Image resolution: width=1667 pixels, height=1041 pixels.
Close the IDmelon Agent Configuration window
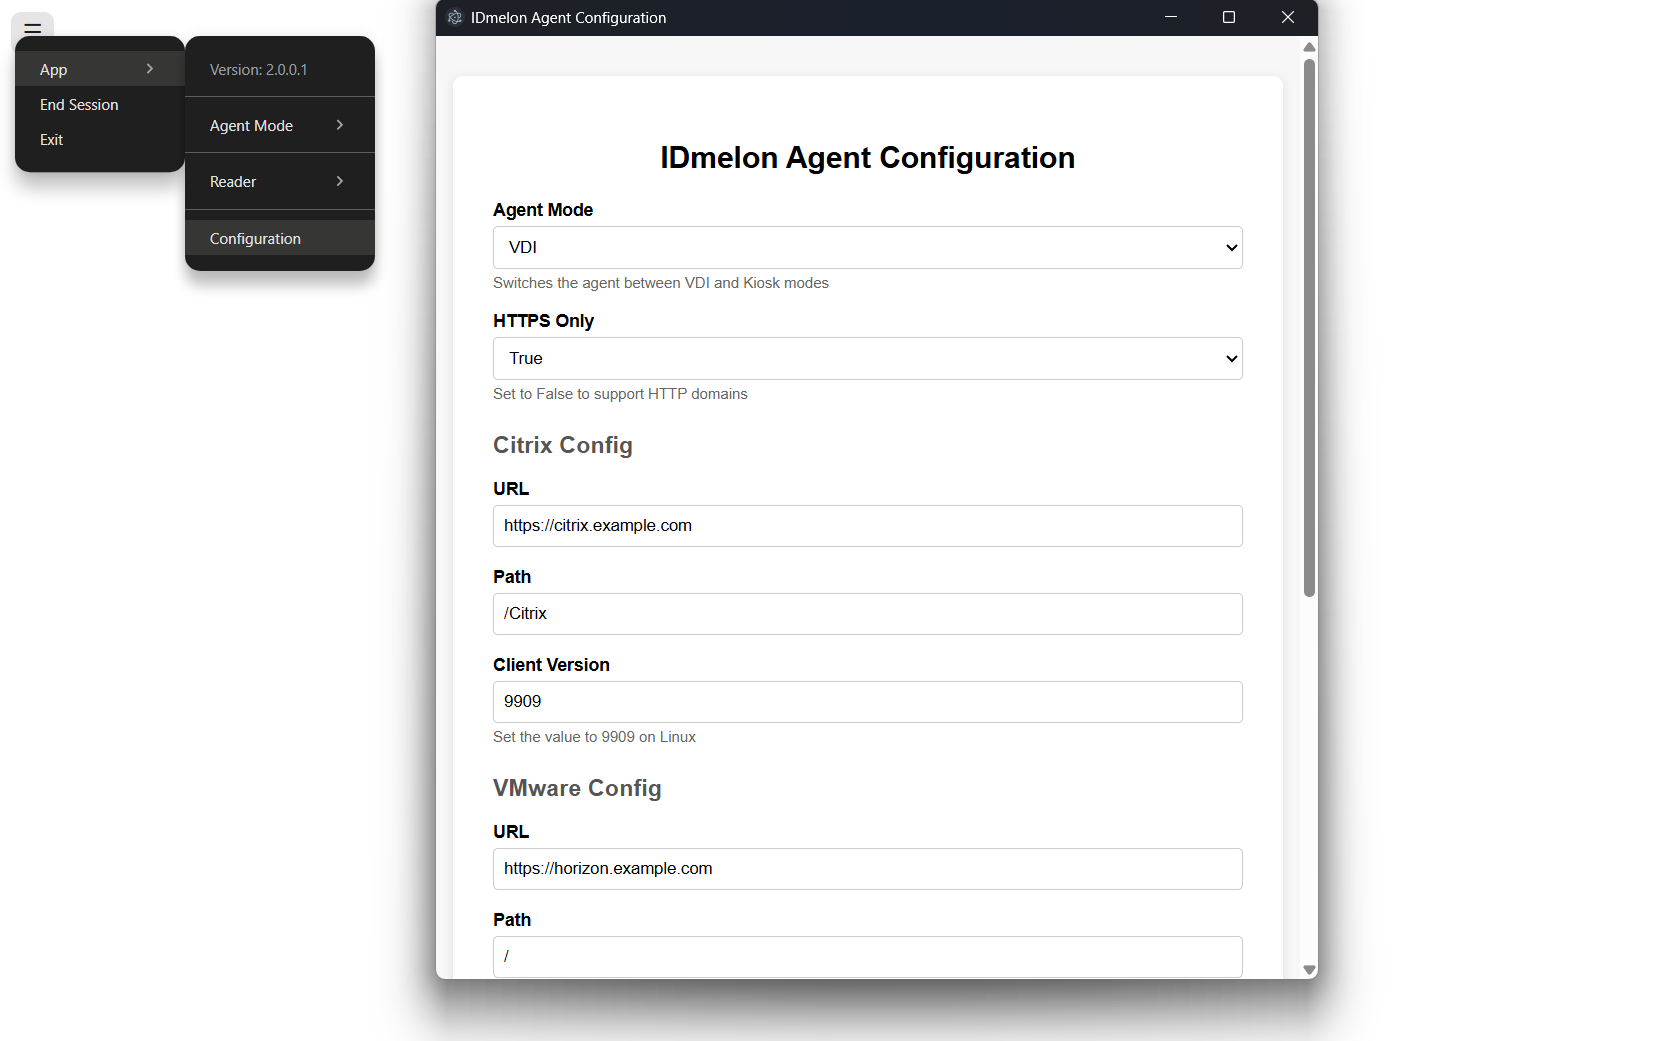point(1288,17)
